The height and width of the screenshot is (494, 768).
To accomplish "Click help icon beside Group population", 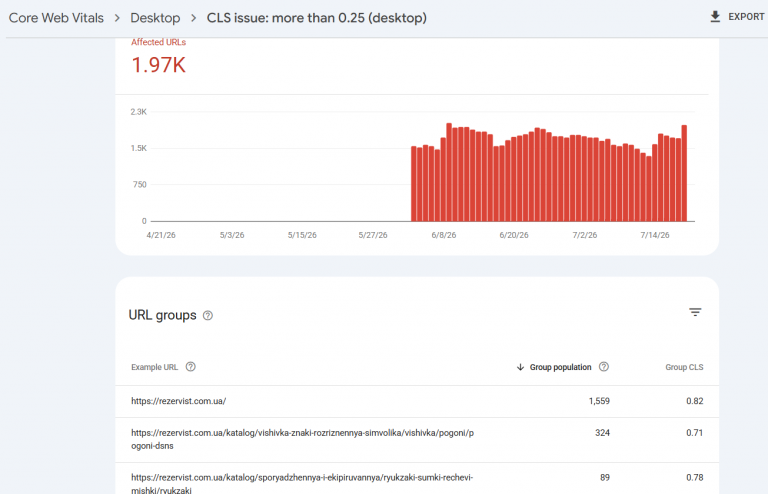I will pyautogui.click(x=604, y=367).
